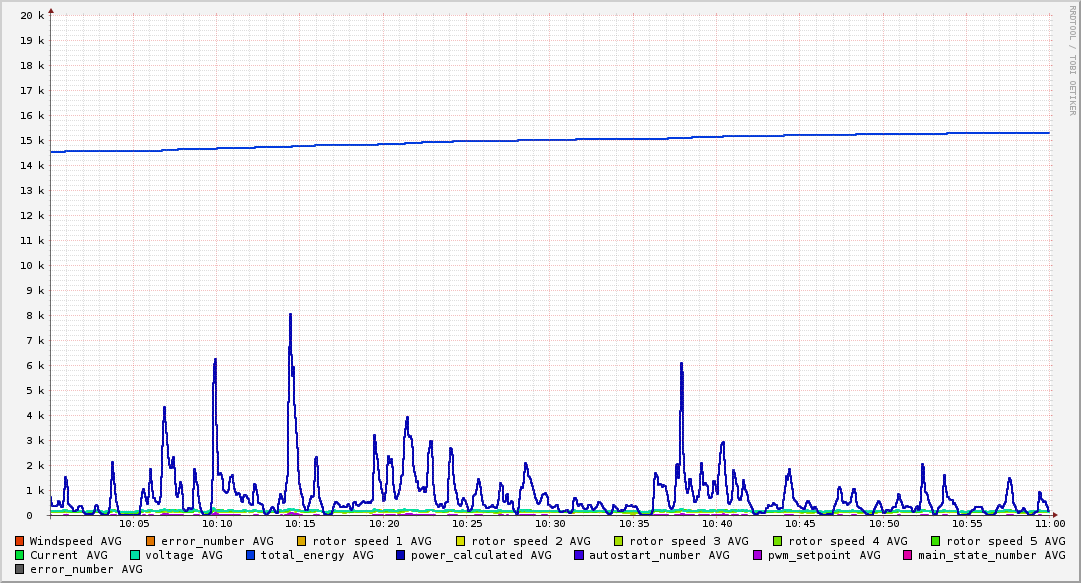
Task: Click rotor speed 4 AVG legend swatch
Action: [778, 542]
